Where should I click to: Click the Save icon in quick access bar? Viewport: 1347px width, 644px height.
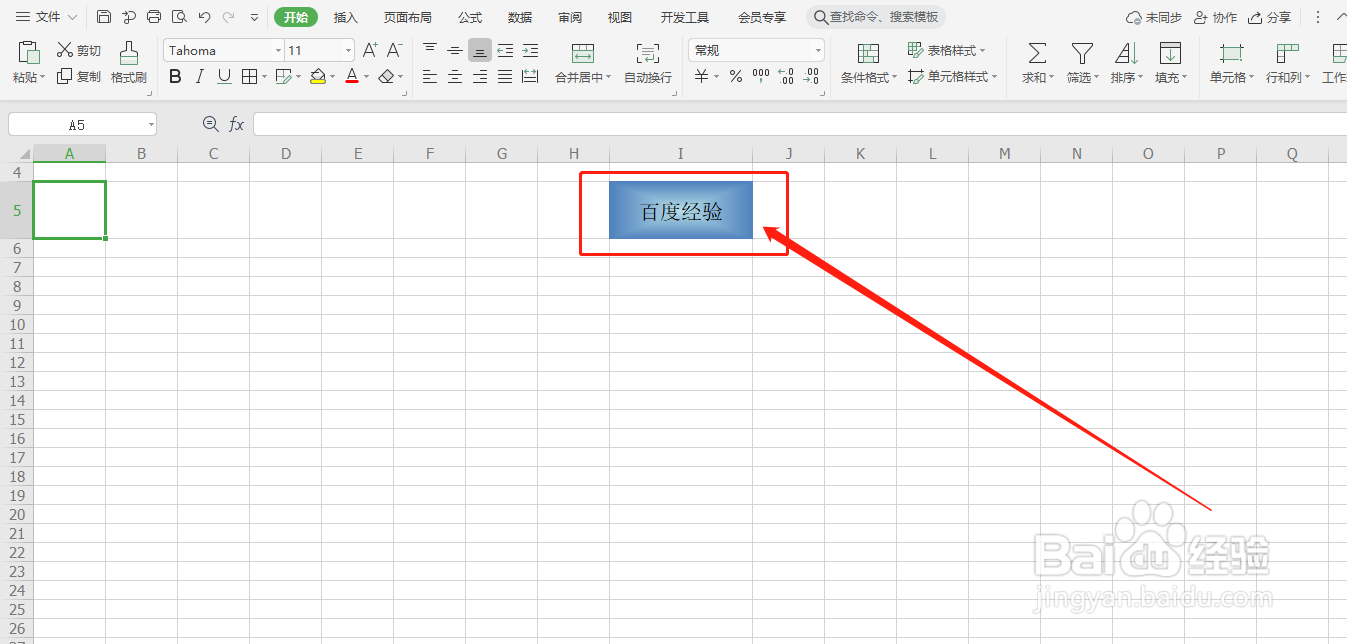[x=104, y=17]
